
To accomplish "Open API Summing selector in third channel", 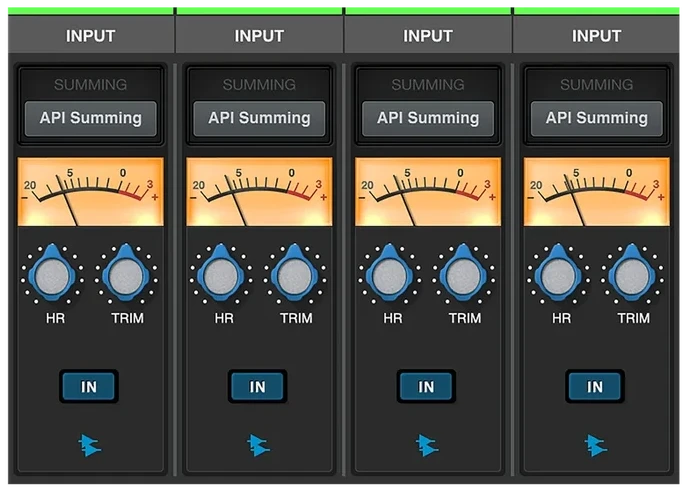I will point(428,118).
